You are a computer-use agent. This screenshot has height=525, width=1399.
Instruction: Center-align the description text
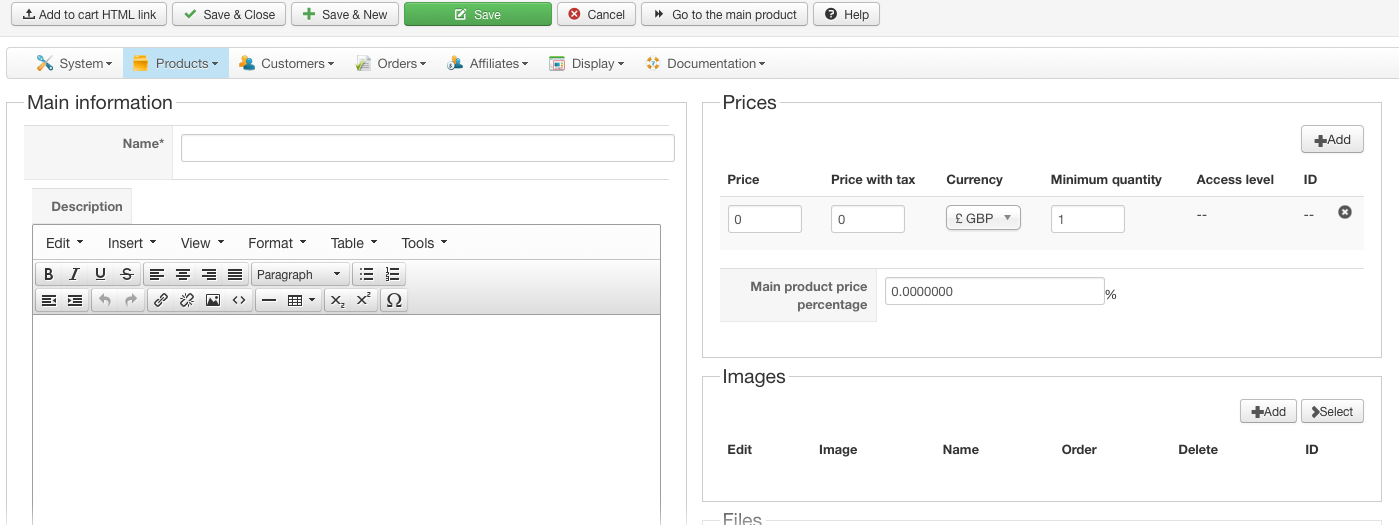[x=183, y=274]
